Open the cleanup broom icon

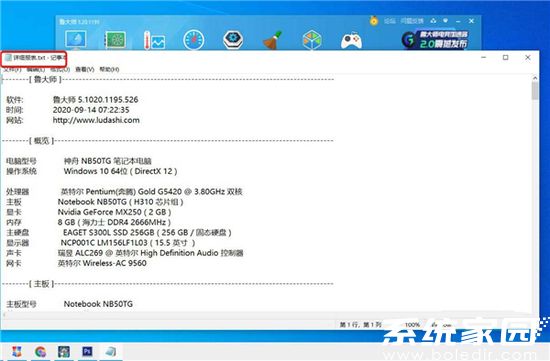click(273, 40)
